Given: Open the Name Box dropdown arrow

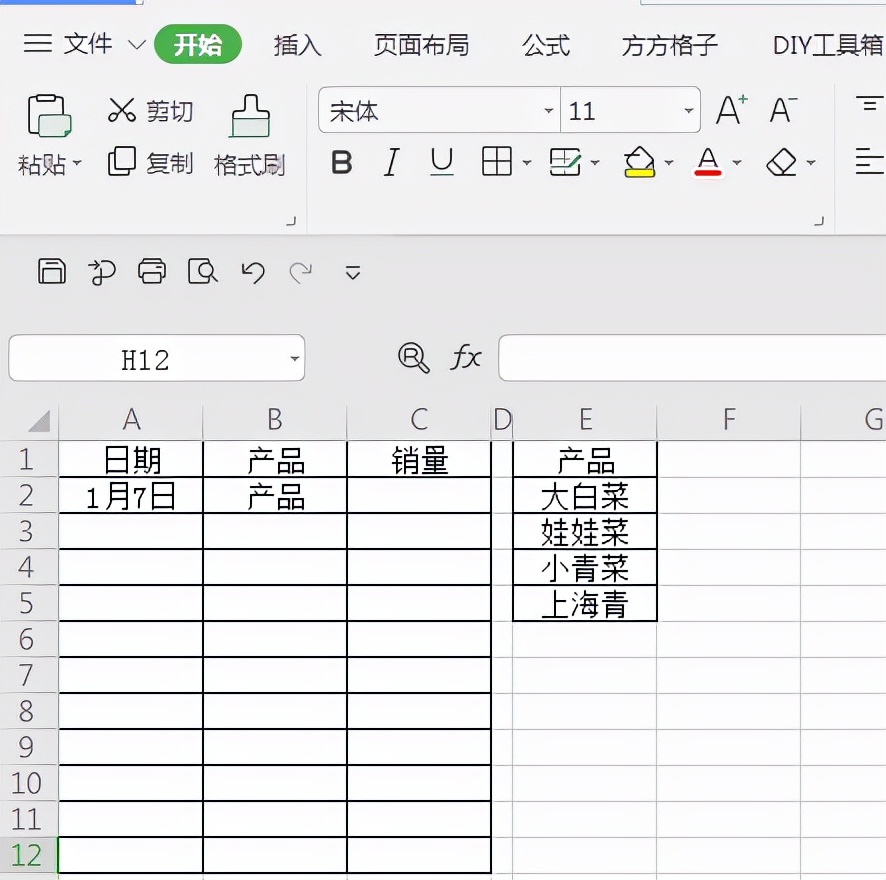Looking at the screenshot, I should 294,358.
